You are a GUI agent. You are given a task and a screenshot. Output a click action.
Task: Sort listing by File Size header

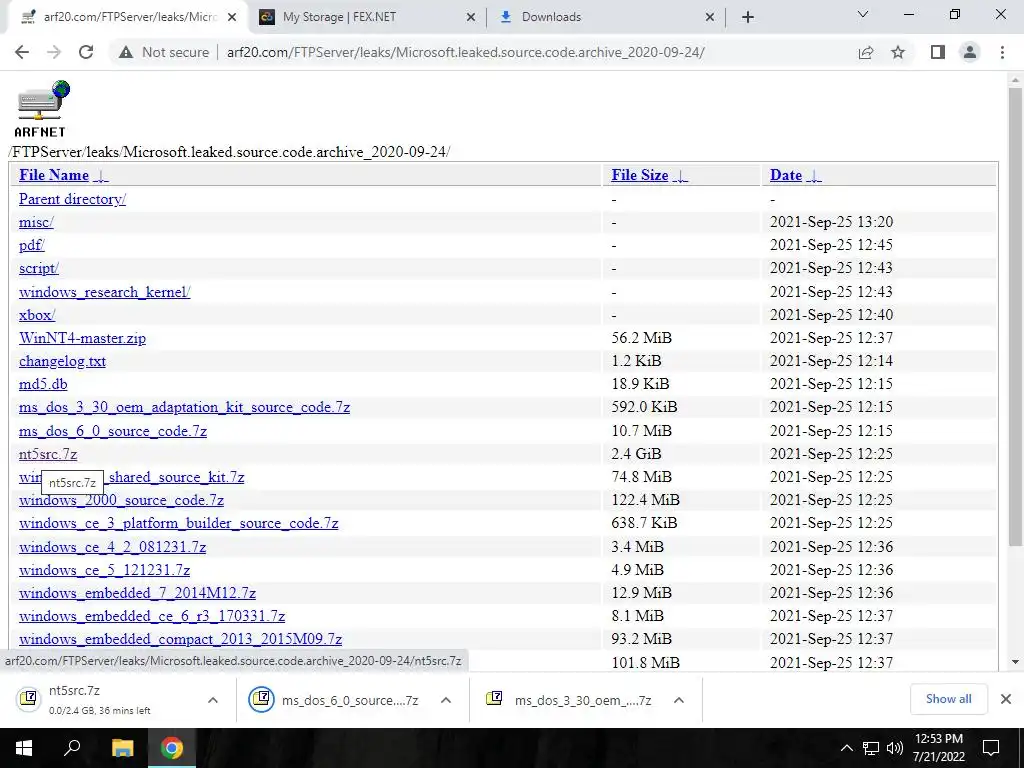click(x=639, y=175)
